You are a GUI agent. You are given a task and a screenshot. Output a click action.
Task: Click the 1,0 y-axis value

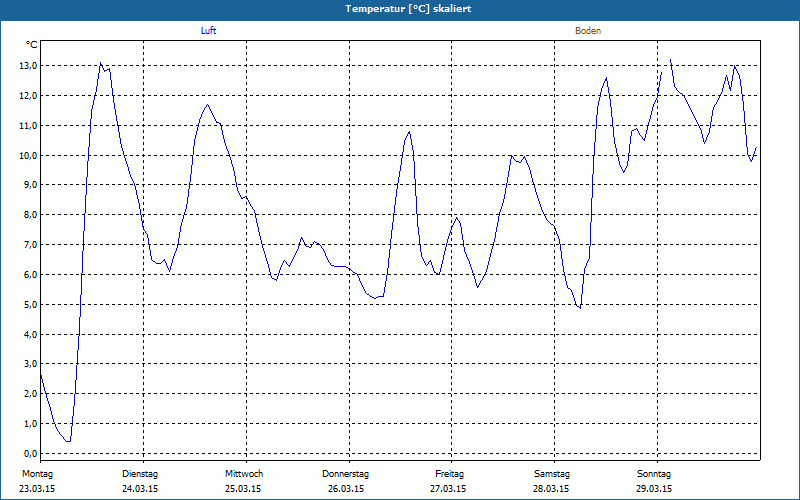coord(30,423)
